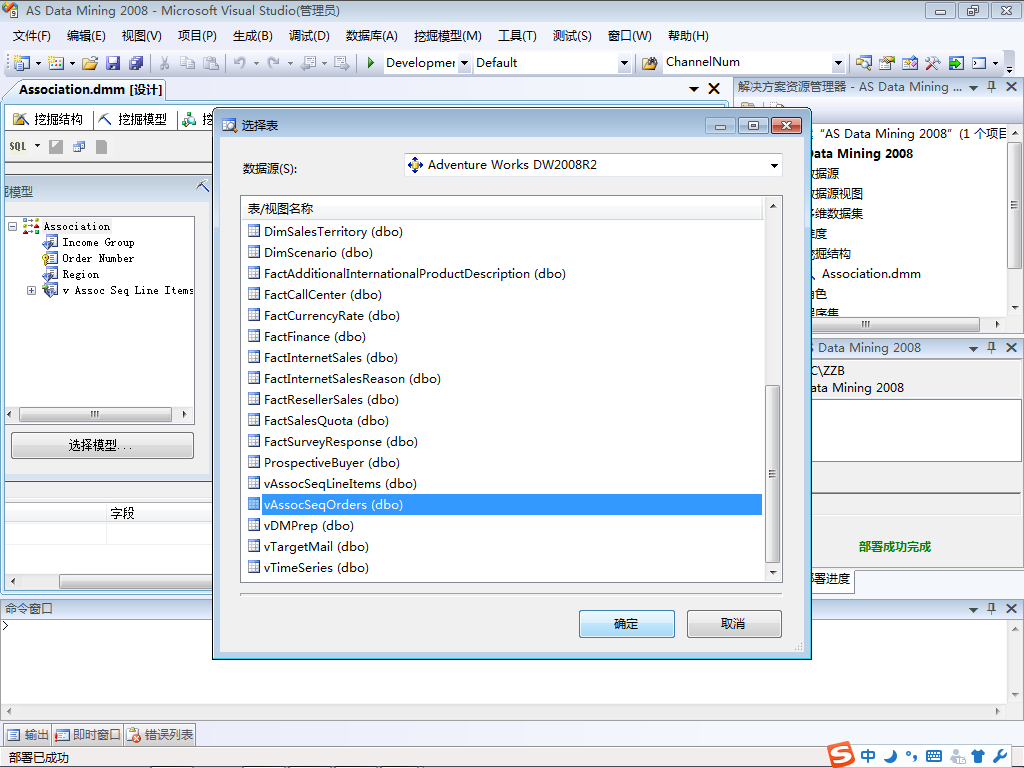Image resolution: width=1024 pixels, height=768 pixels.
Task: Click the Copy icon in toolbar
Action: [187, 63]
